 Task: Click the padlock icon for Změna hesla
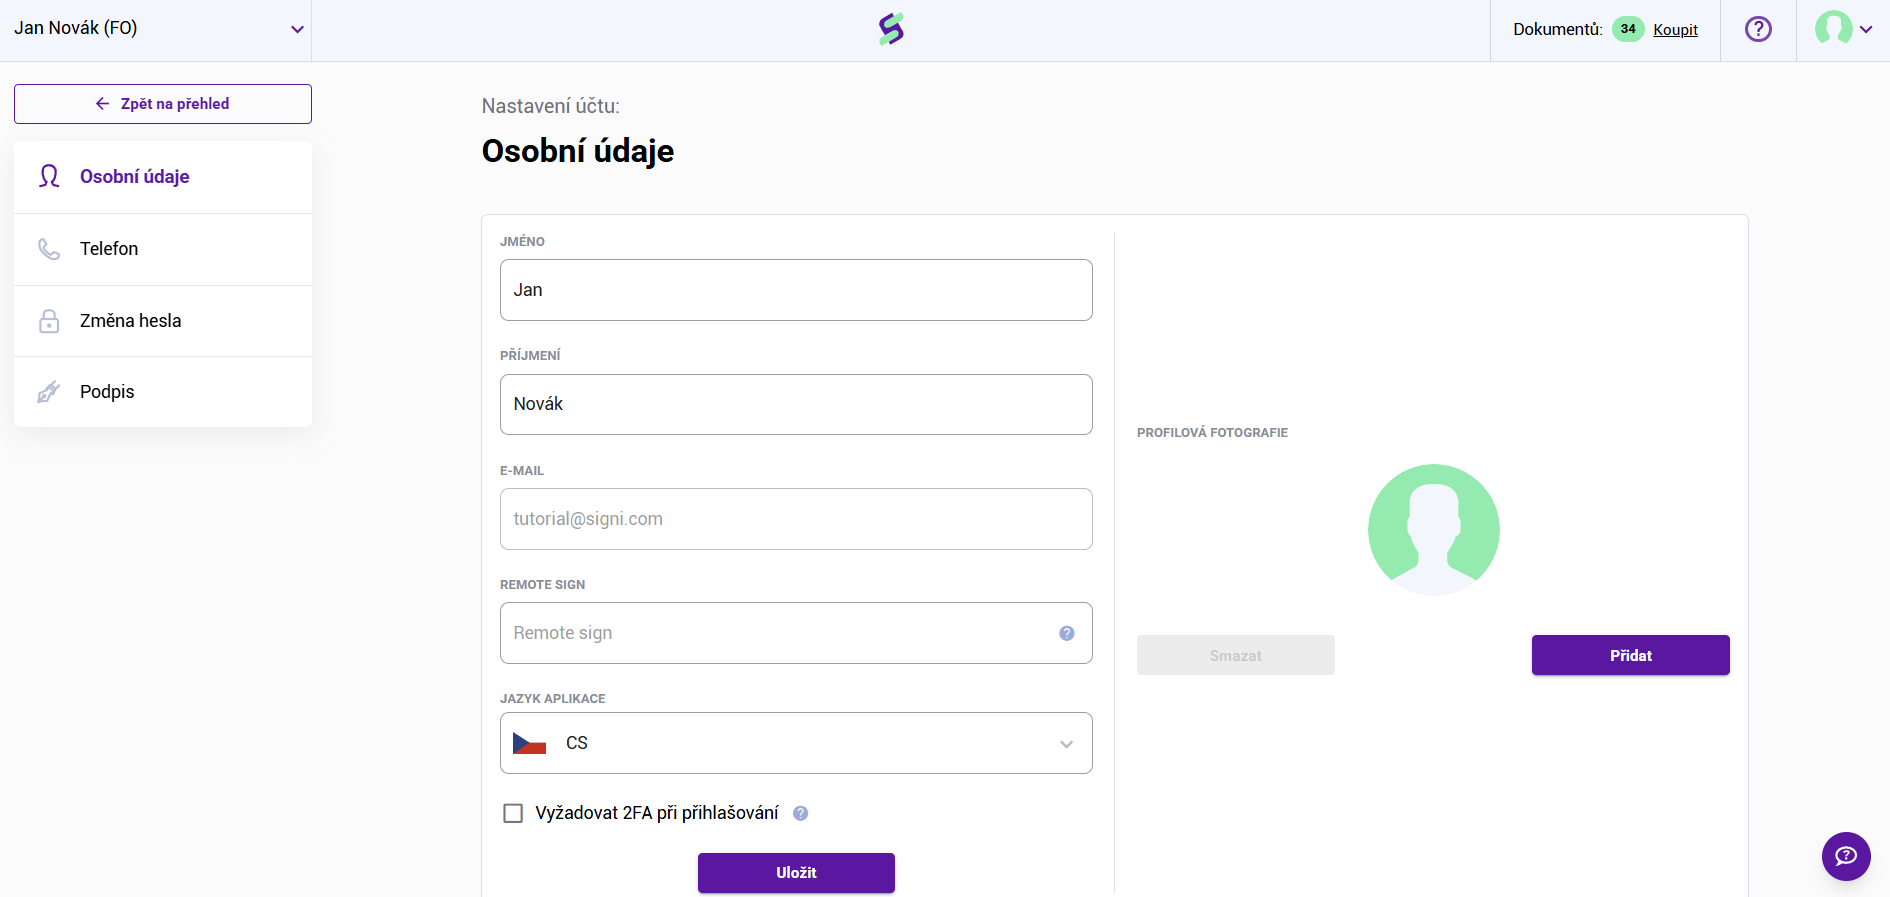point(49,321)
